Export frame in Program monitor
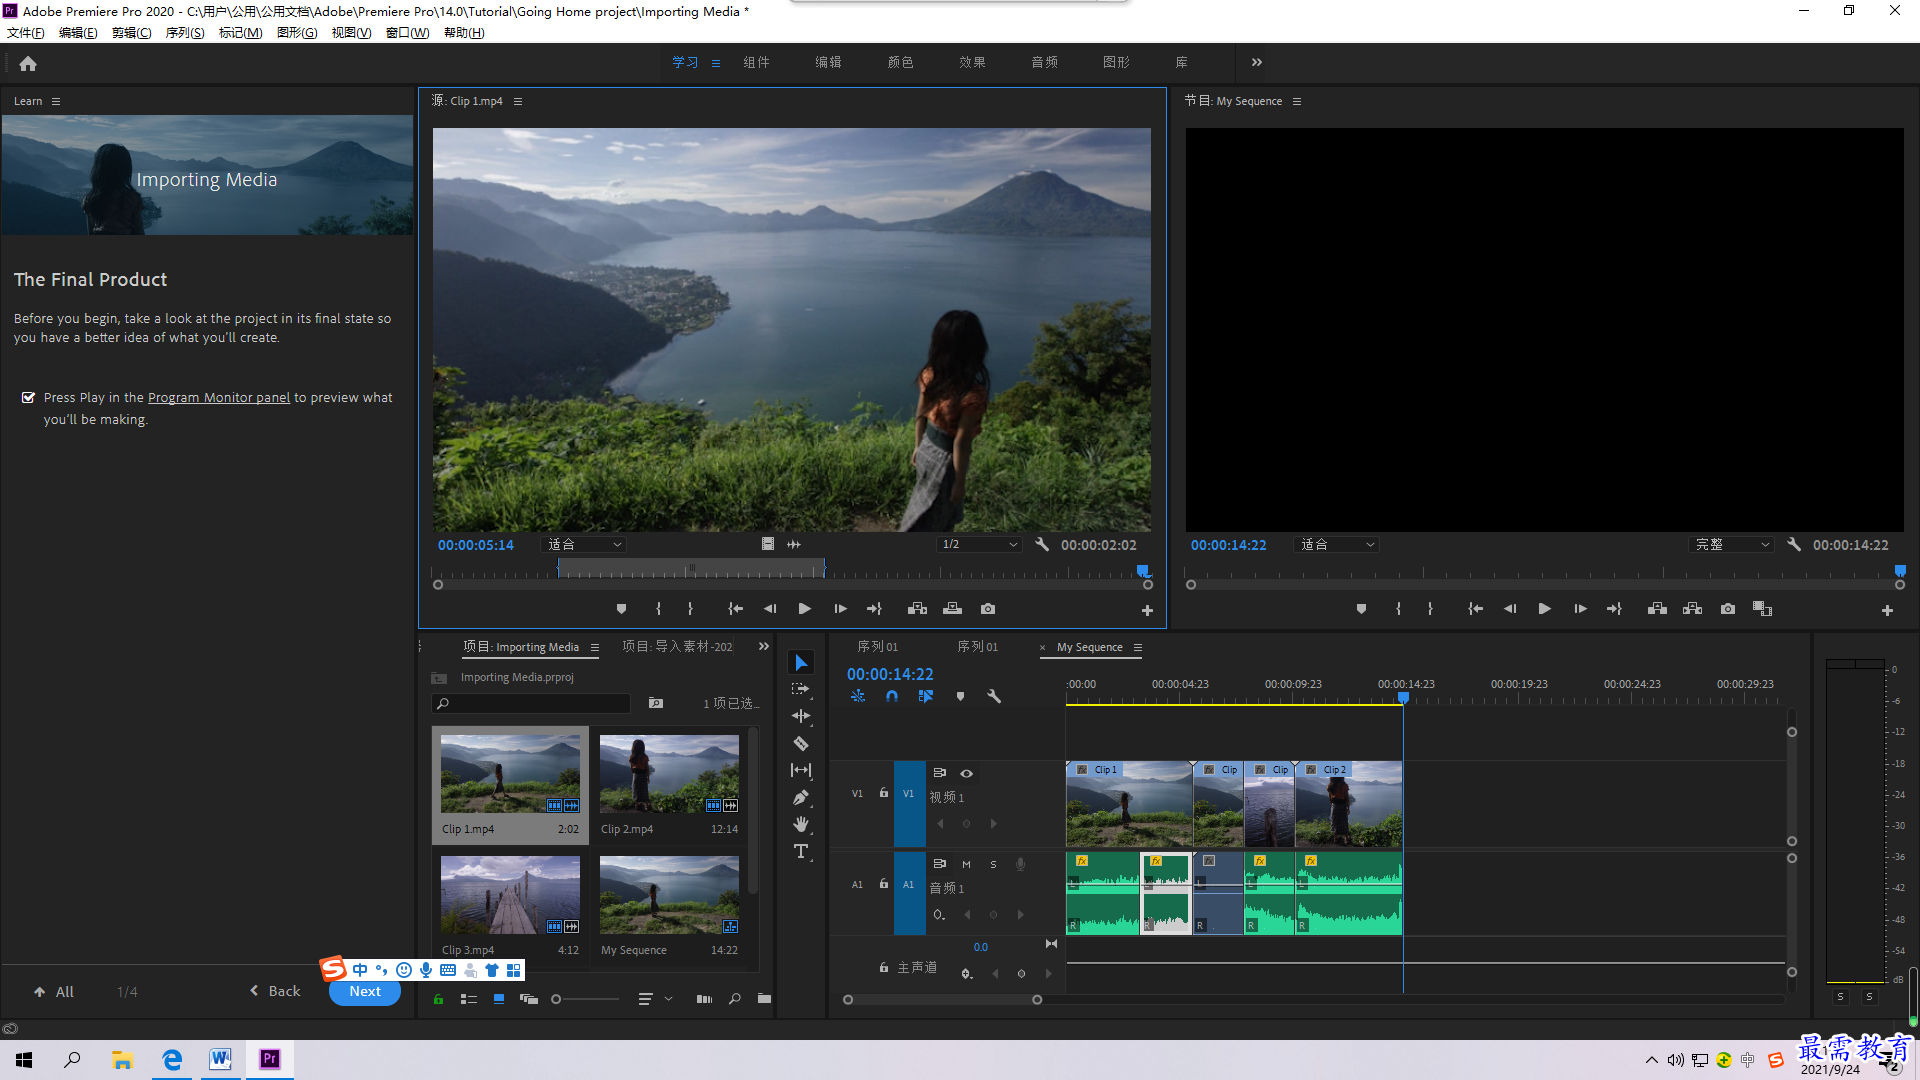 1728,609
